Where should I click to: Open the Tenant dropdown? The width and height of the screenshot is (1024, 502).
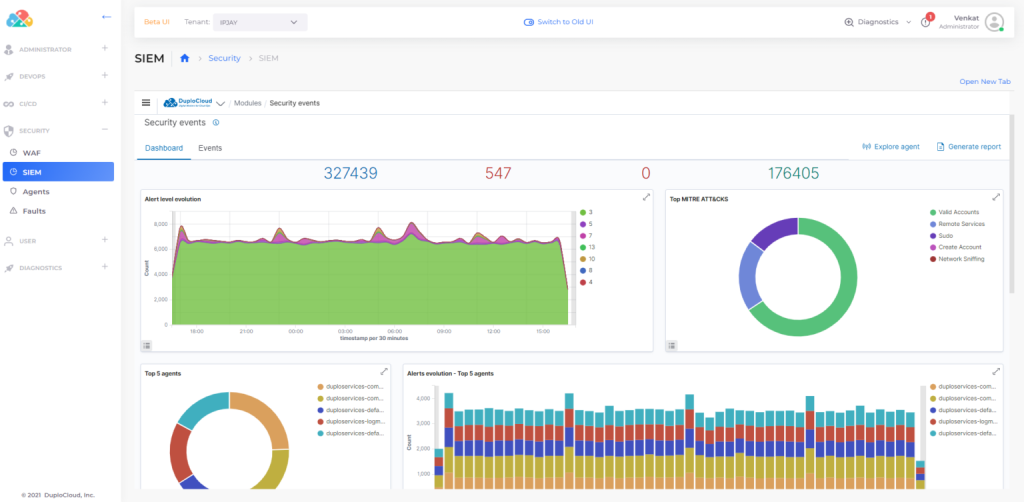(x=258, y=22)
